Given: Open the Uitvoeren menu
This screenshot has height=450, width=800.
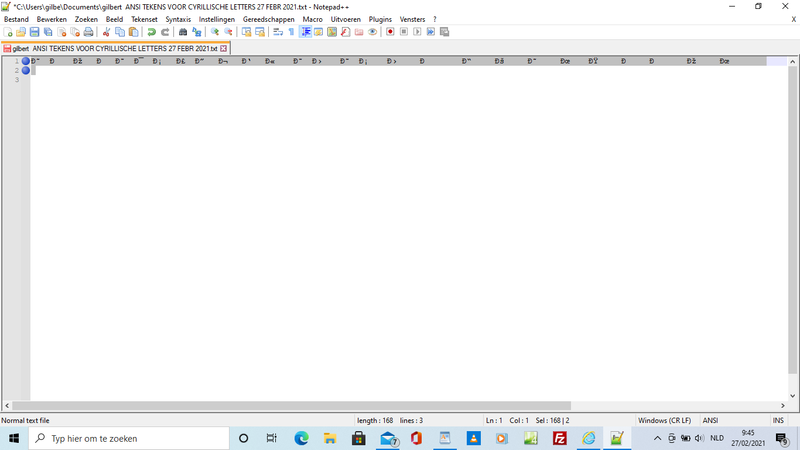Looking at the screenshot, I should [x=345, y=19].
